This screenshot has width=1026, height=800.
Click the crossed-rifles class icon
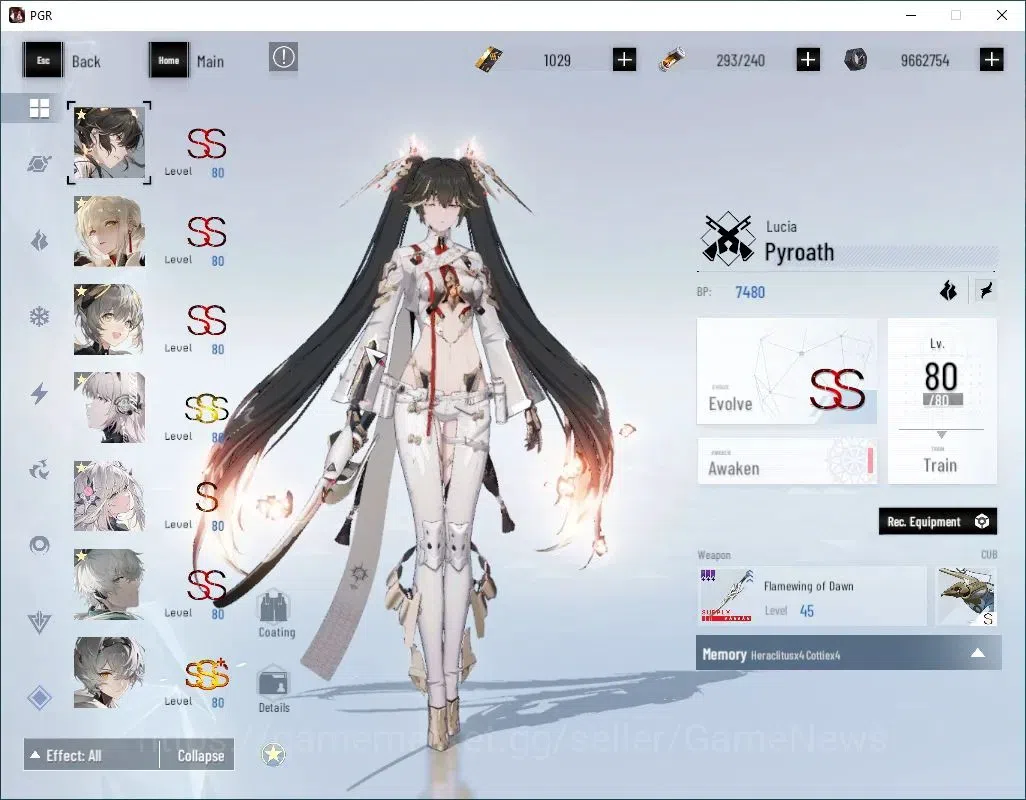click(x=727, y=239)
